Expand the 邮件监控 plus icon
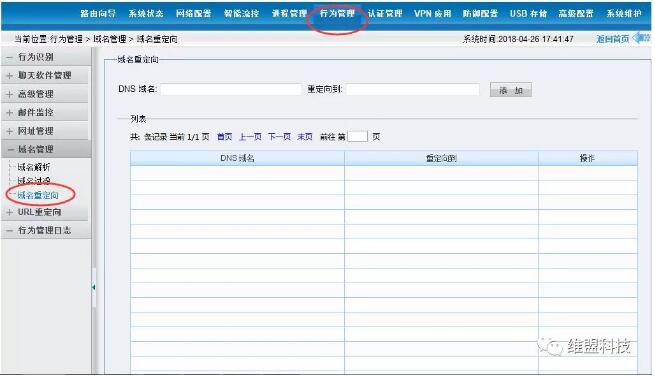 click(x=9, y=113)
